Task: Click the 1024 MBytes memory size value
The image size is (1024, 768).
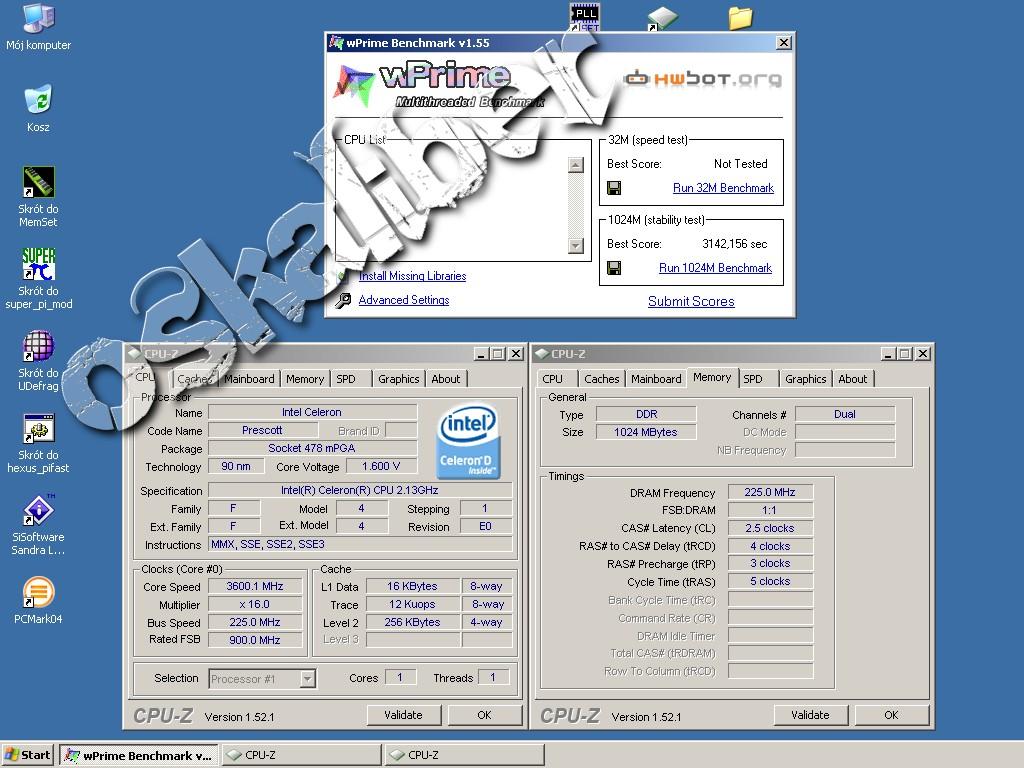Action: click(x=646, y=432)
